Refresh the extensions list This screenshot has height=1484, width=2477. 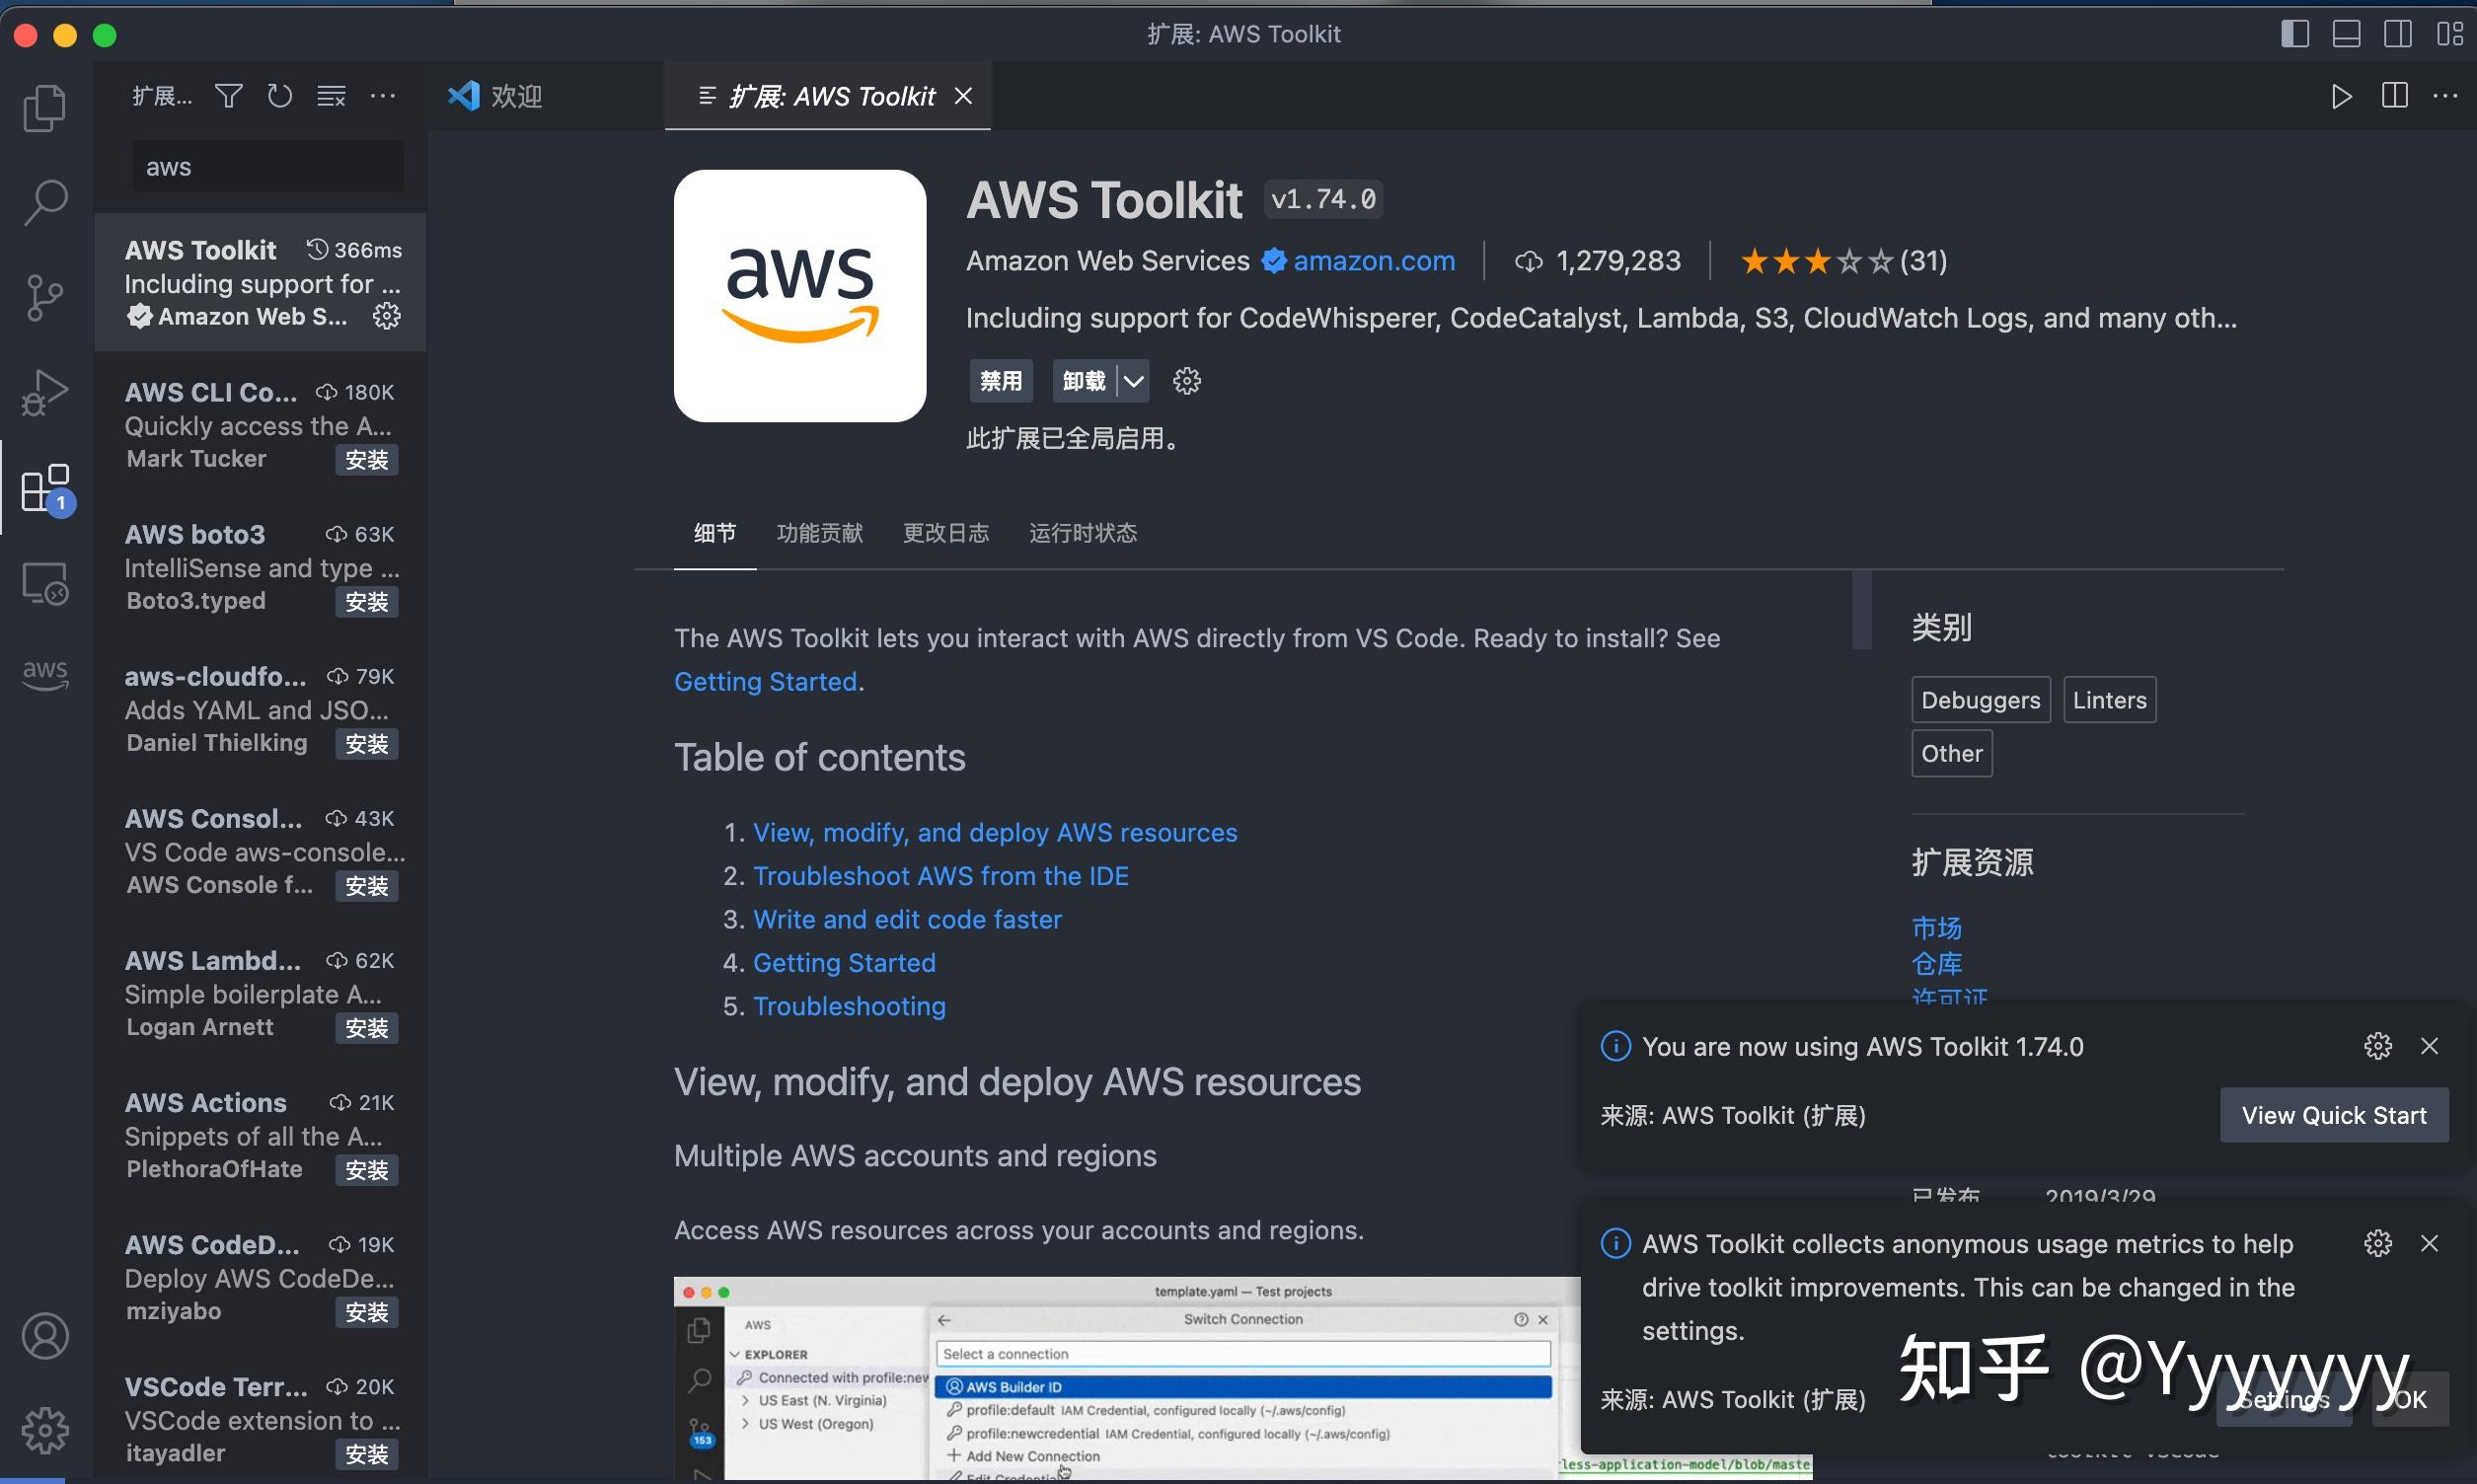pyautogui.click(x=280, y=96)
